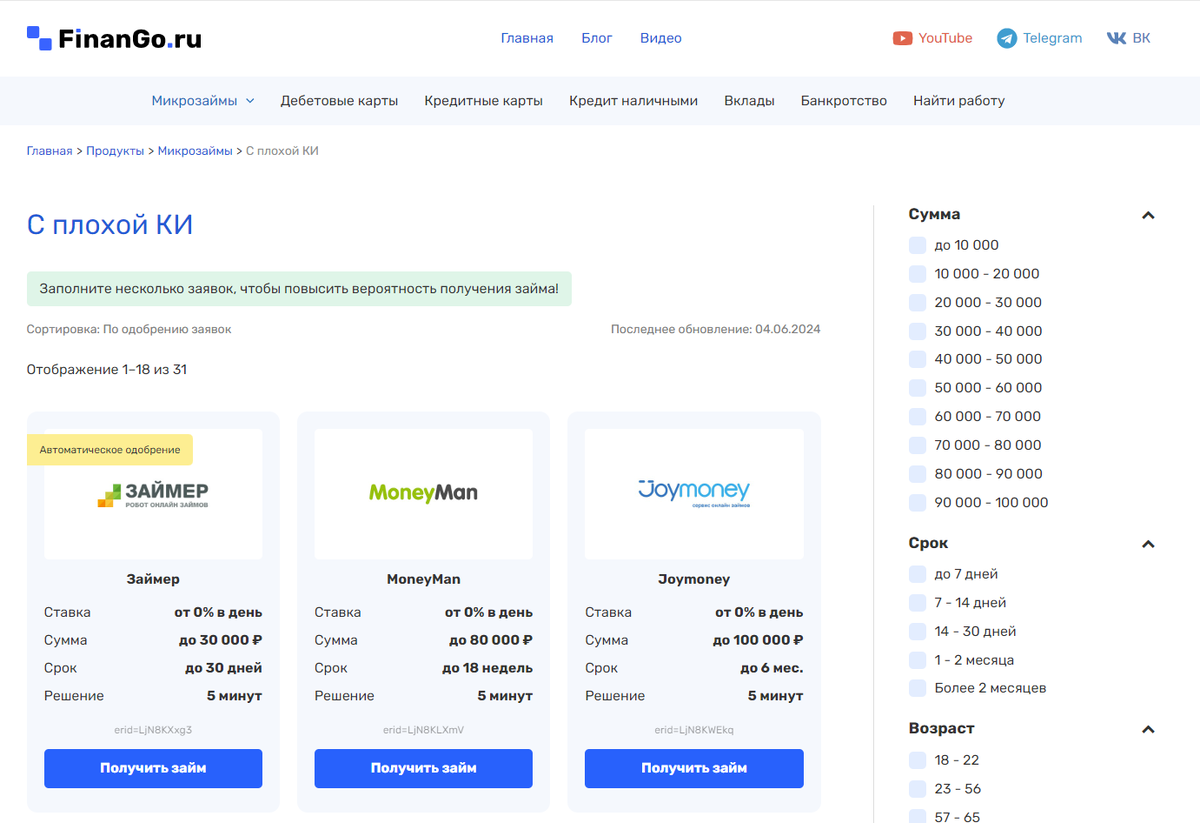The image size is (1200, 823).
Task: Select the age '18 - 22' checkbox
Action: 917,760
